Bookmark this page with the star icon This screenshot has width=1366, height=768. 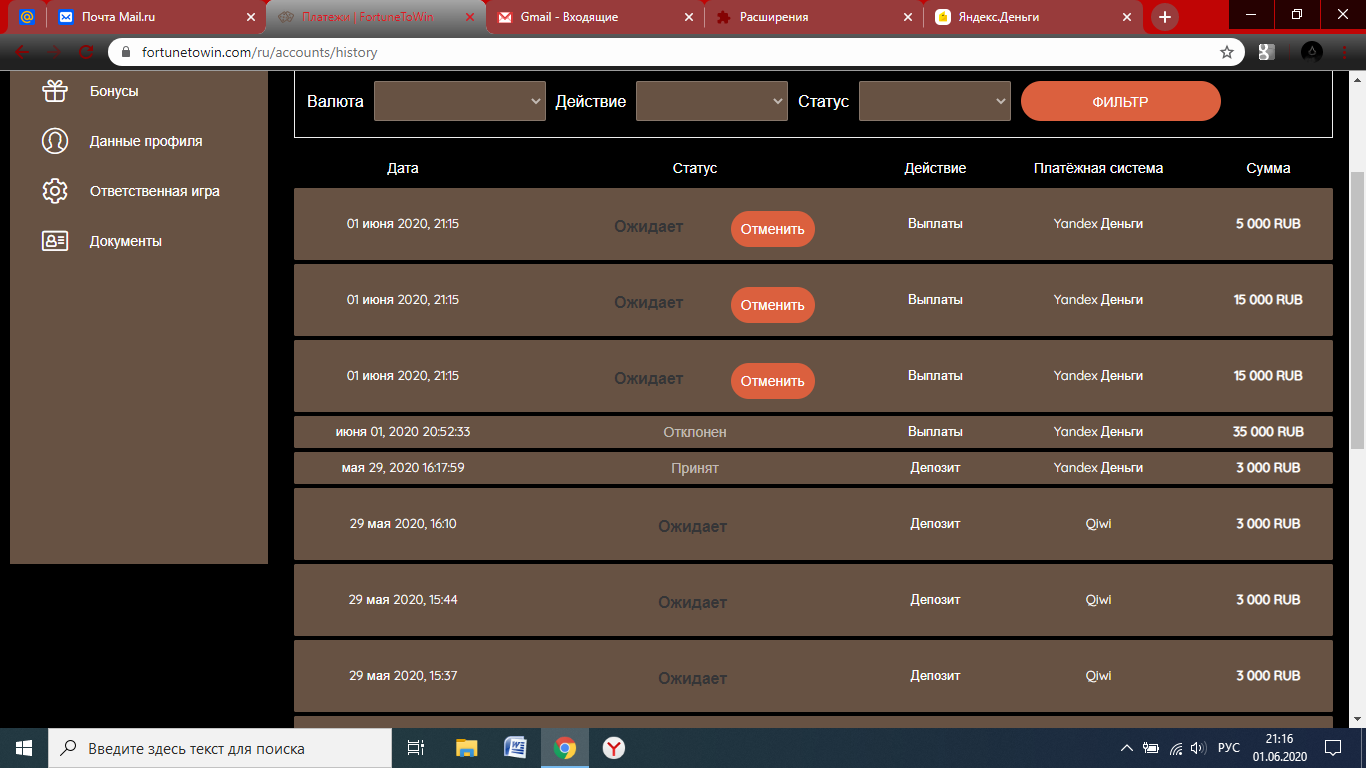point(1227,52)
